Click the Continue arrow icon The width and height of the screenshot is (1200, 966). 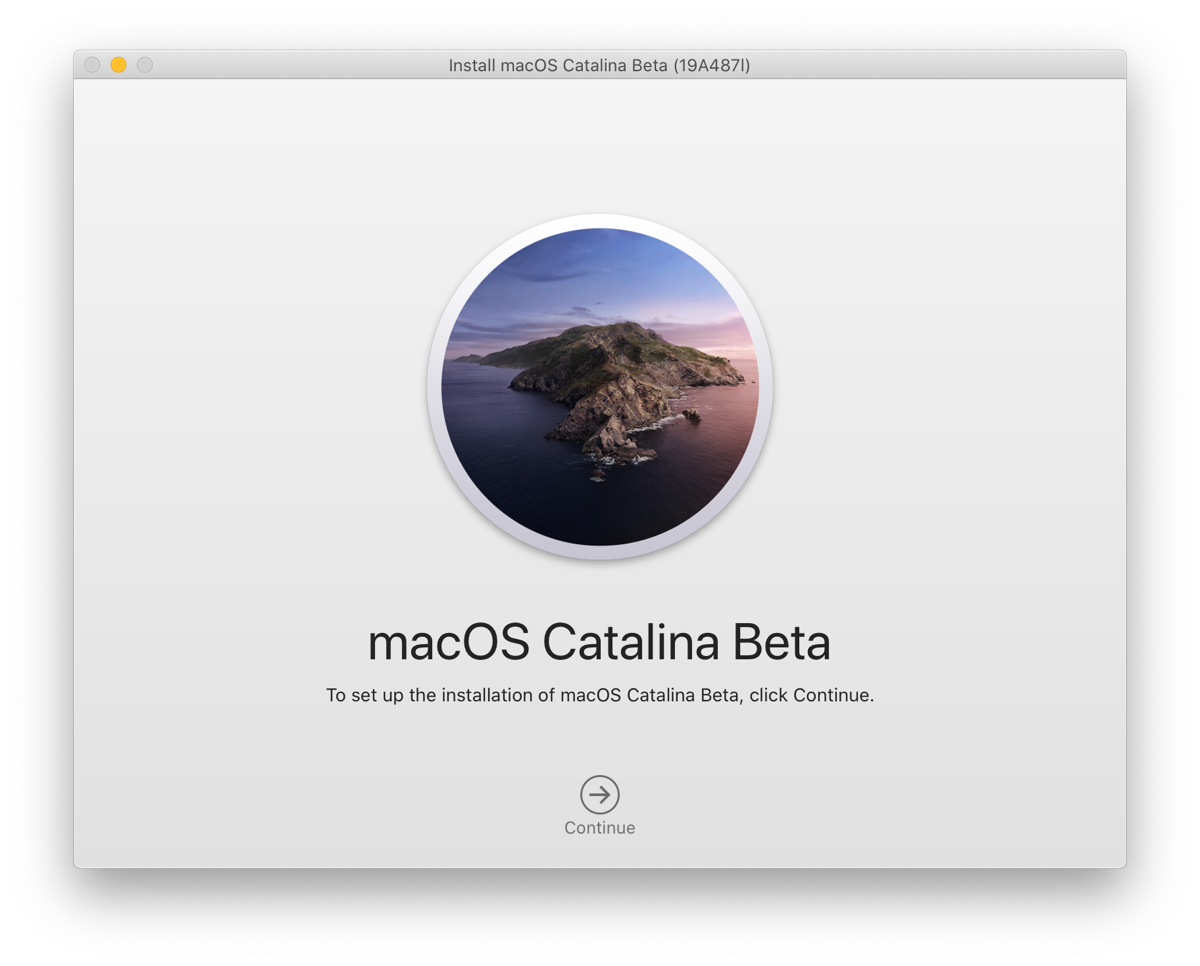pos(600,795)
